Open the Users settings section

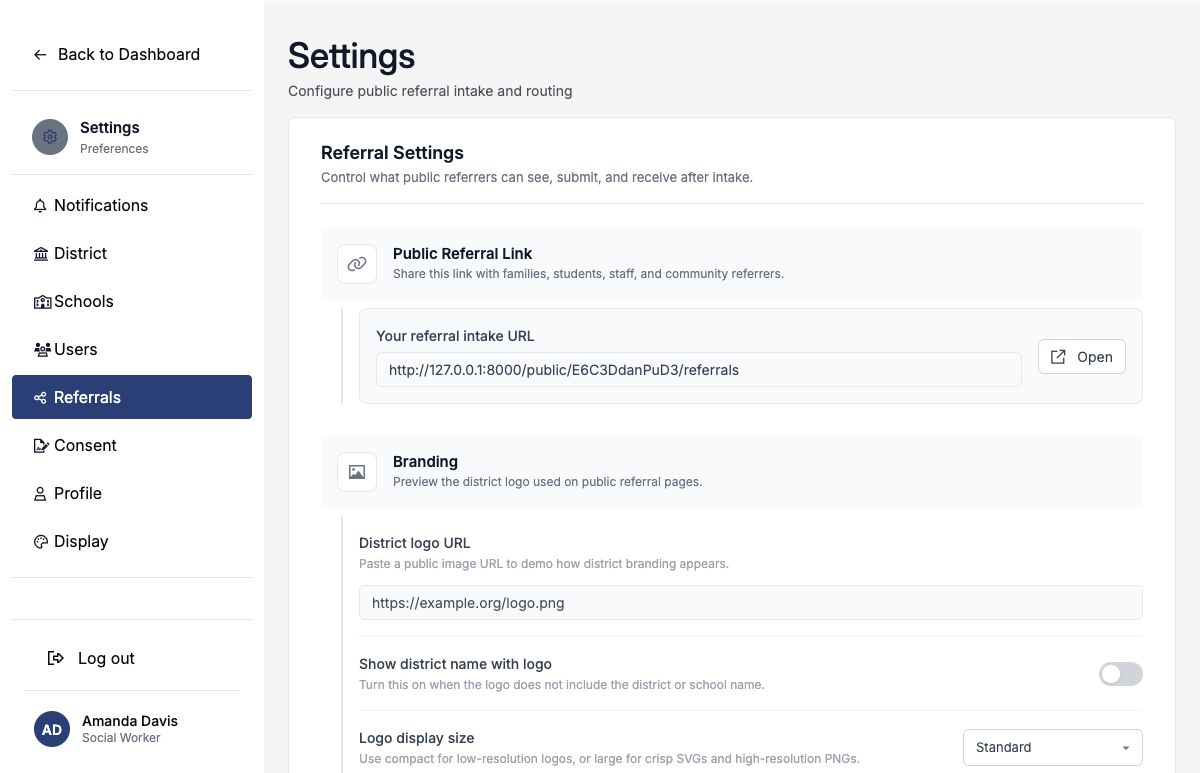point(132,349)
